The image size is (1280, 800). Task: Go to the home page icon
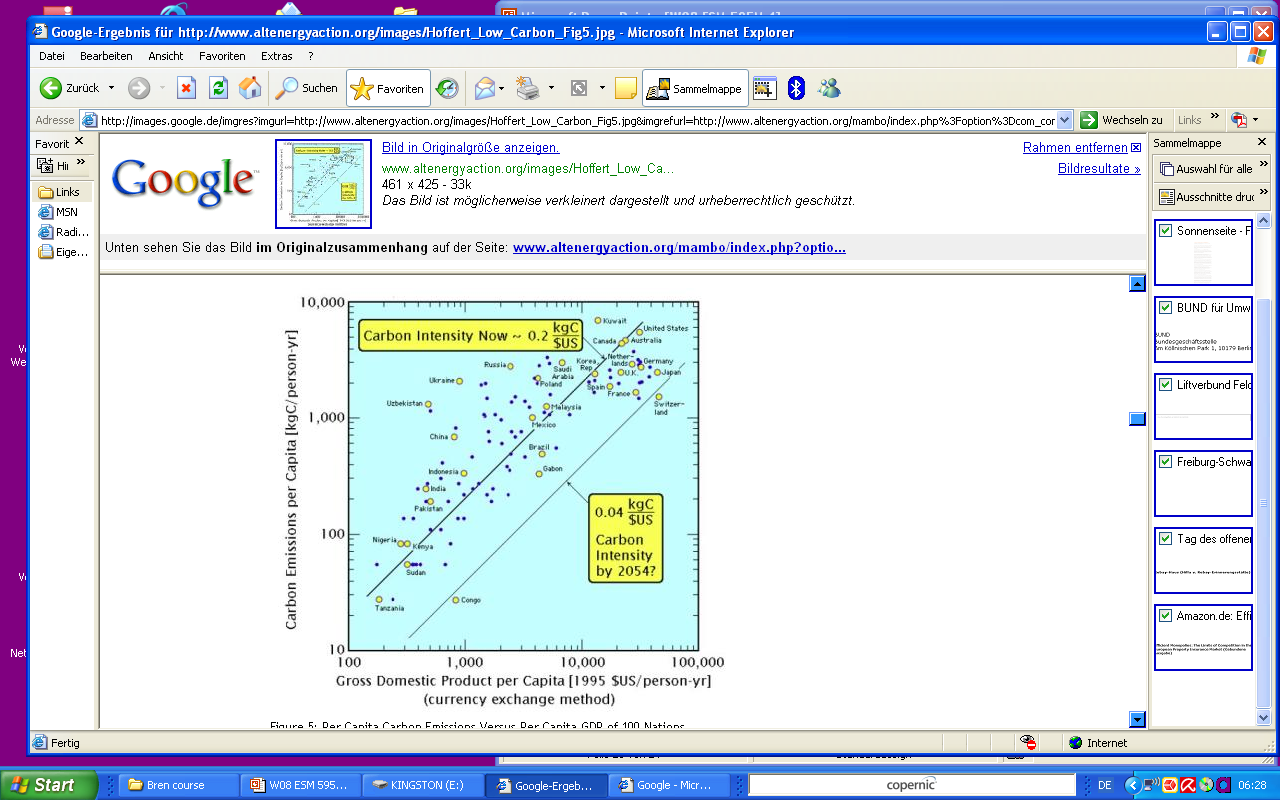pyautogui.click(x=250, y=88)
